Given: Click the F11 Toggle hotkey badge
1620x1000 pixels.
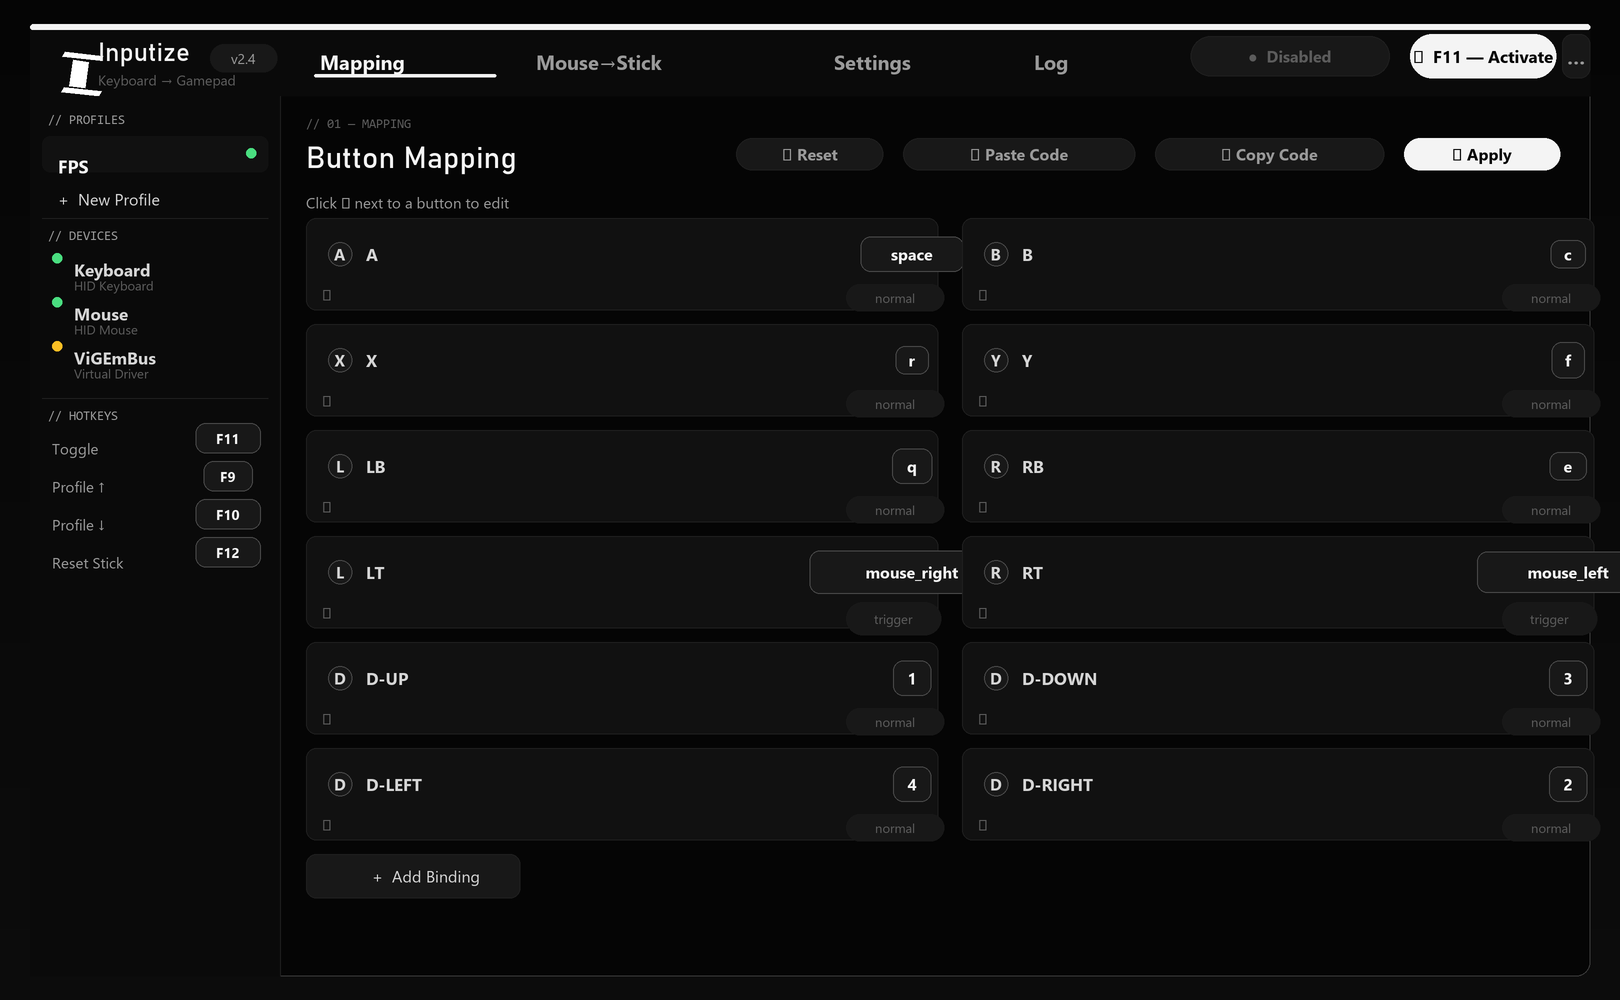Looking at the screenshot, I should tap(228, 439).
